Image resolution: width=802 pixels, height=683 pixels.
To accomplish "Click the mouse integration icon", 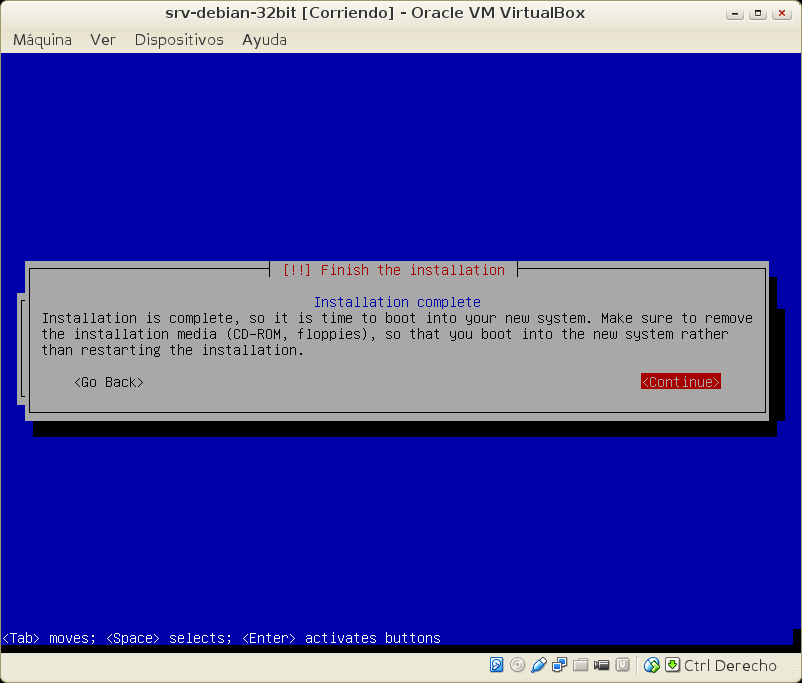I will 652,665.
